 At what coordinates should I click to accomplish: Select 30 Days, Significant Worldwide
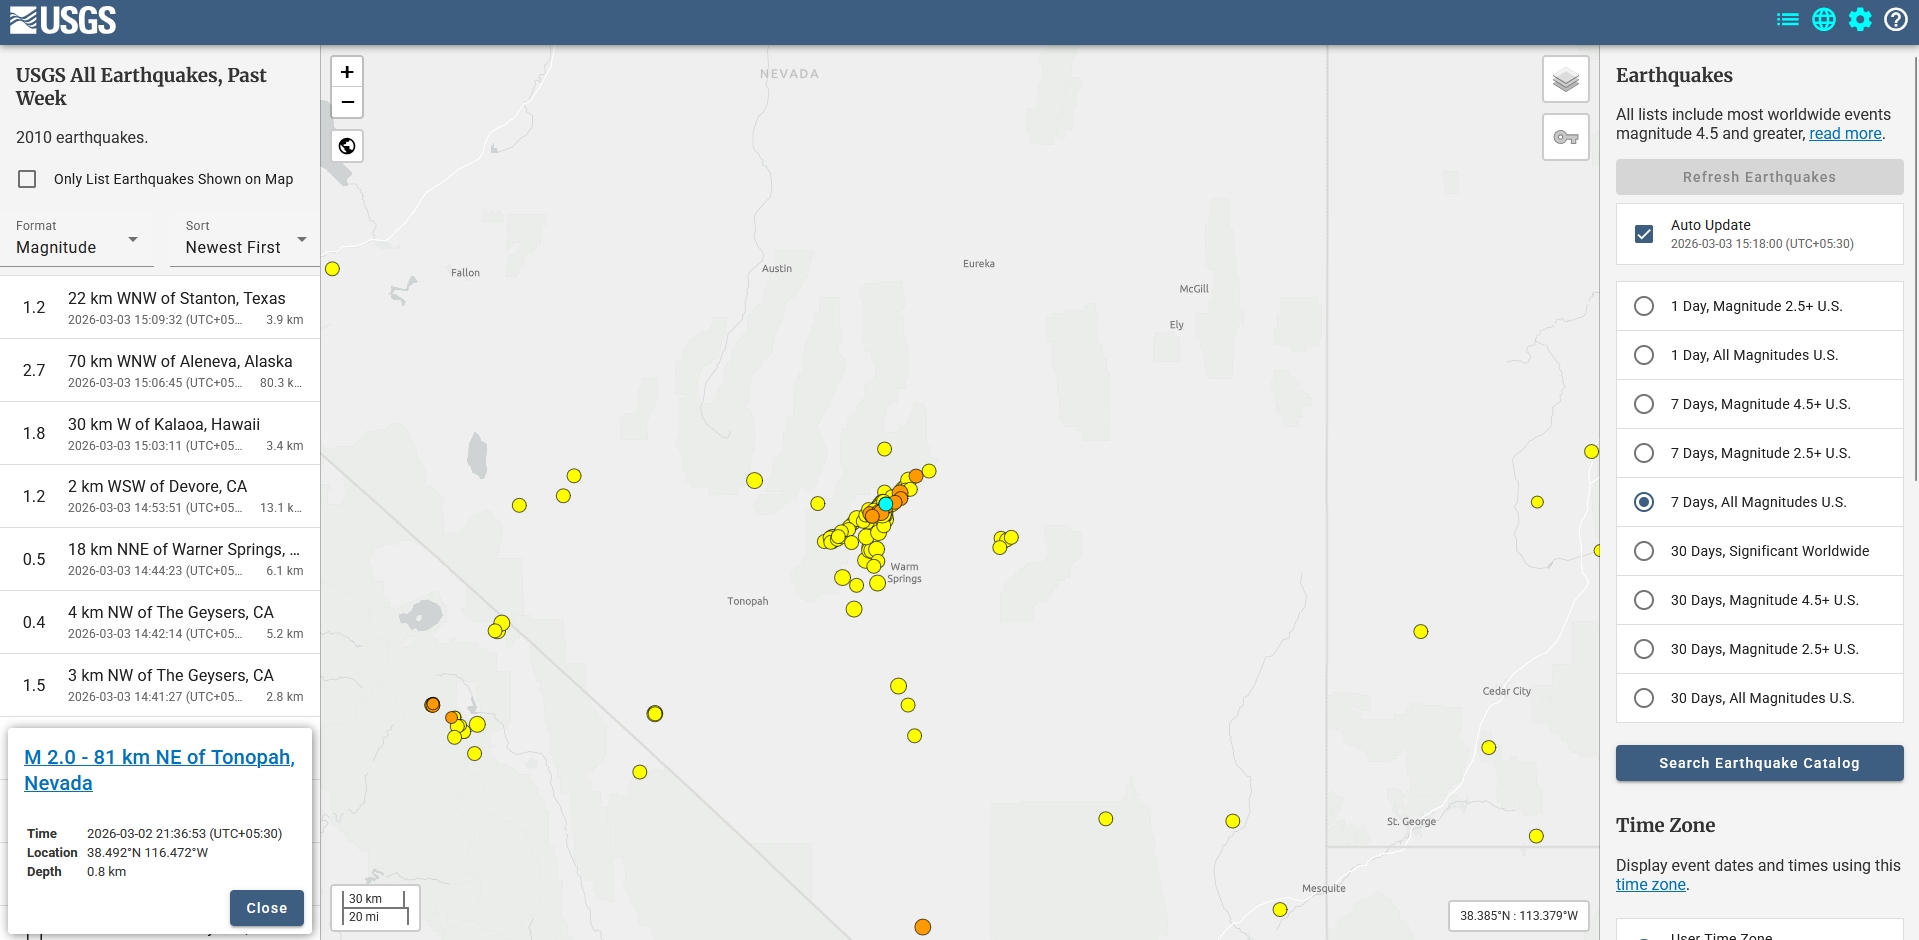pyautogui.click(x=1760, y=551)
